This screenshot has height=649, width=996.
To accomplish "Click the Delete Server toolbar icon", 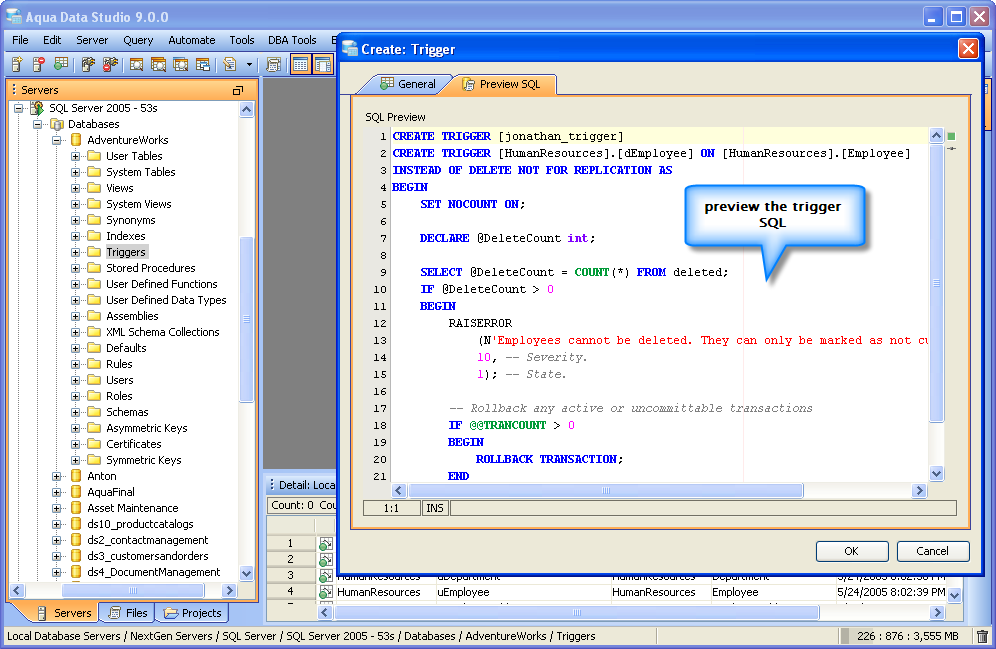I will (39, 65).
